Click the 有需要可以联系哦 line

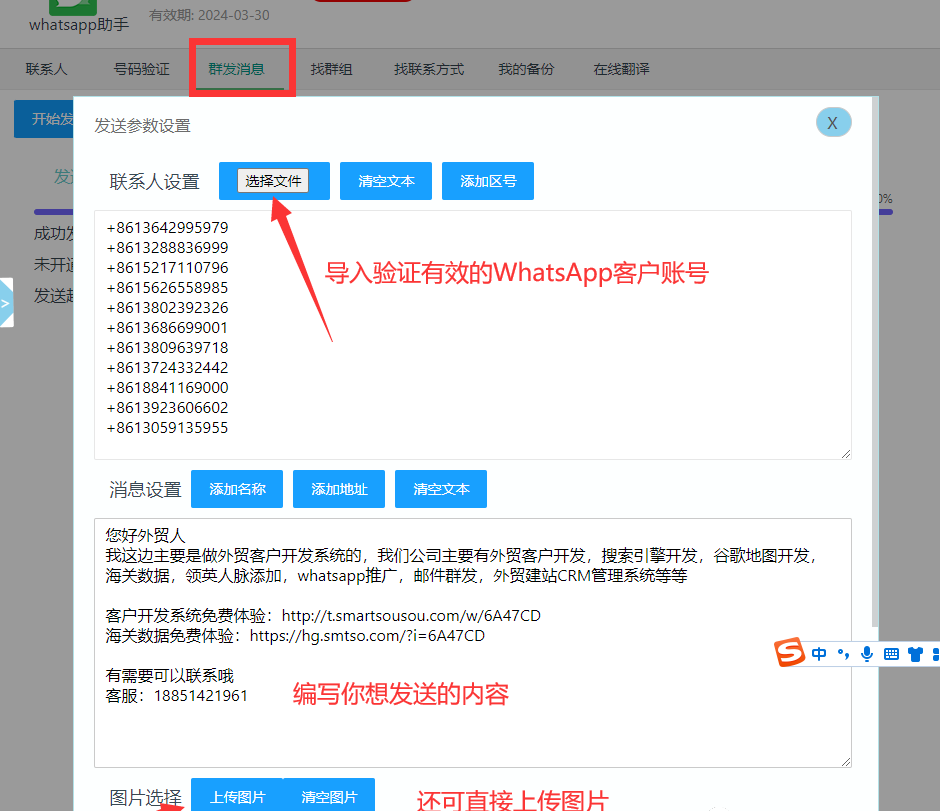click(170, 676)
